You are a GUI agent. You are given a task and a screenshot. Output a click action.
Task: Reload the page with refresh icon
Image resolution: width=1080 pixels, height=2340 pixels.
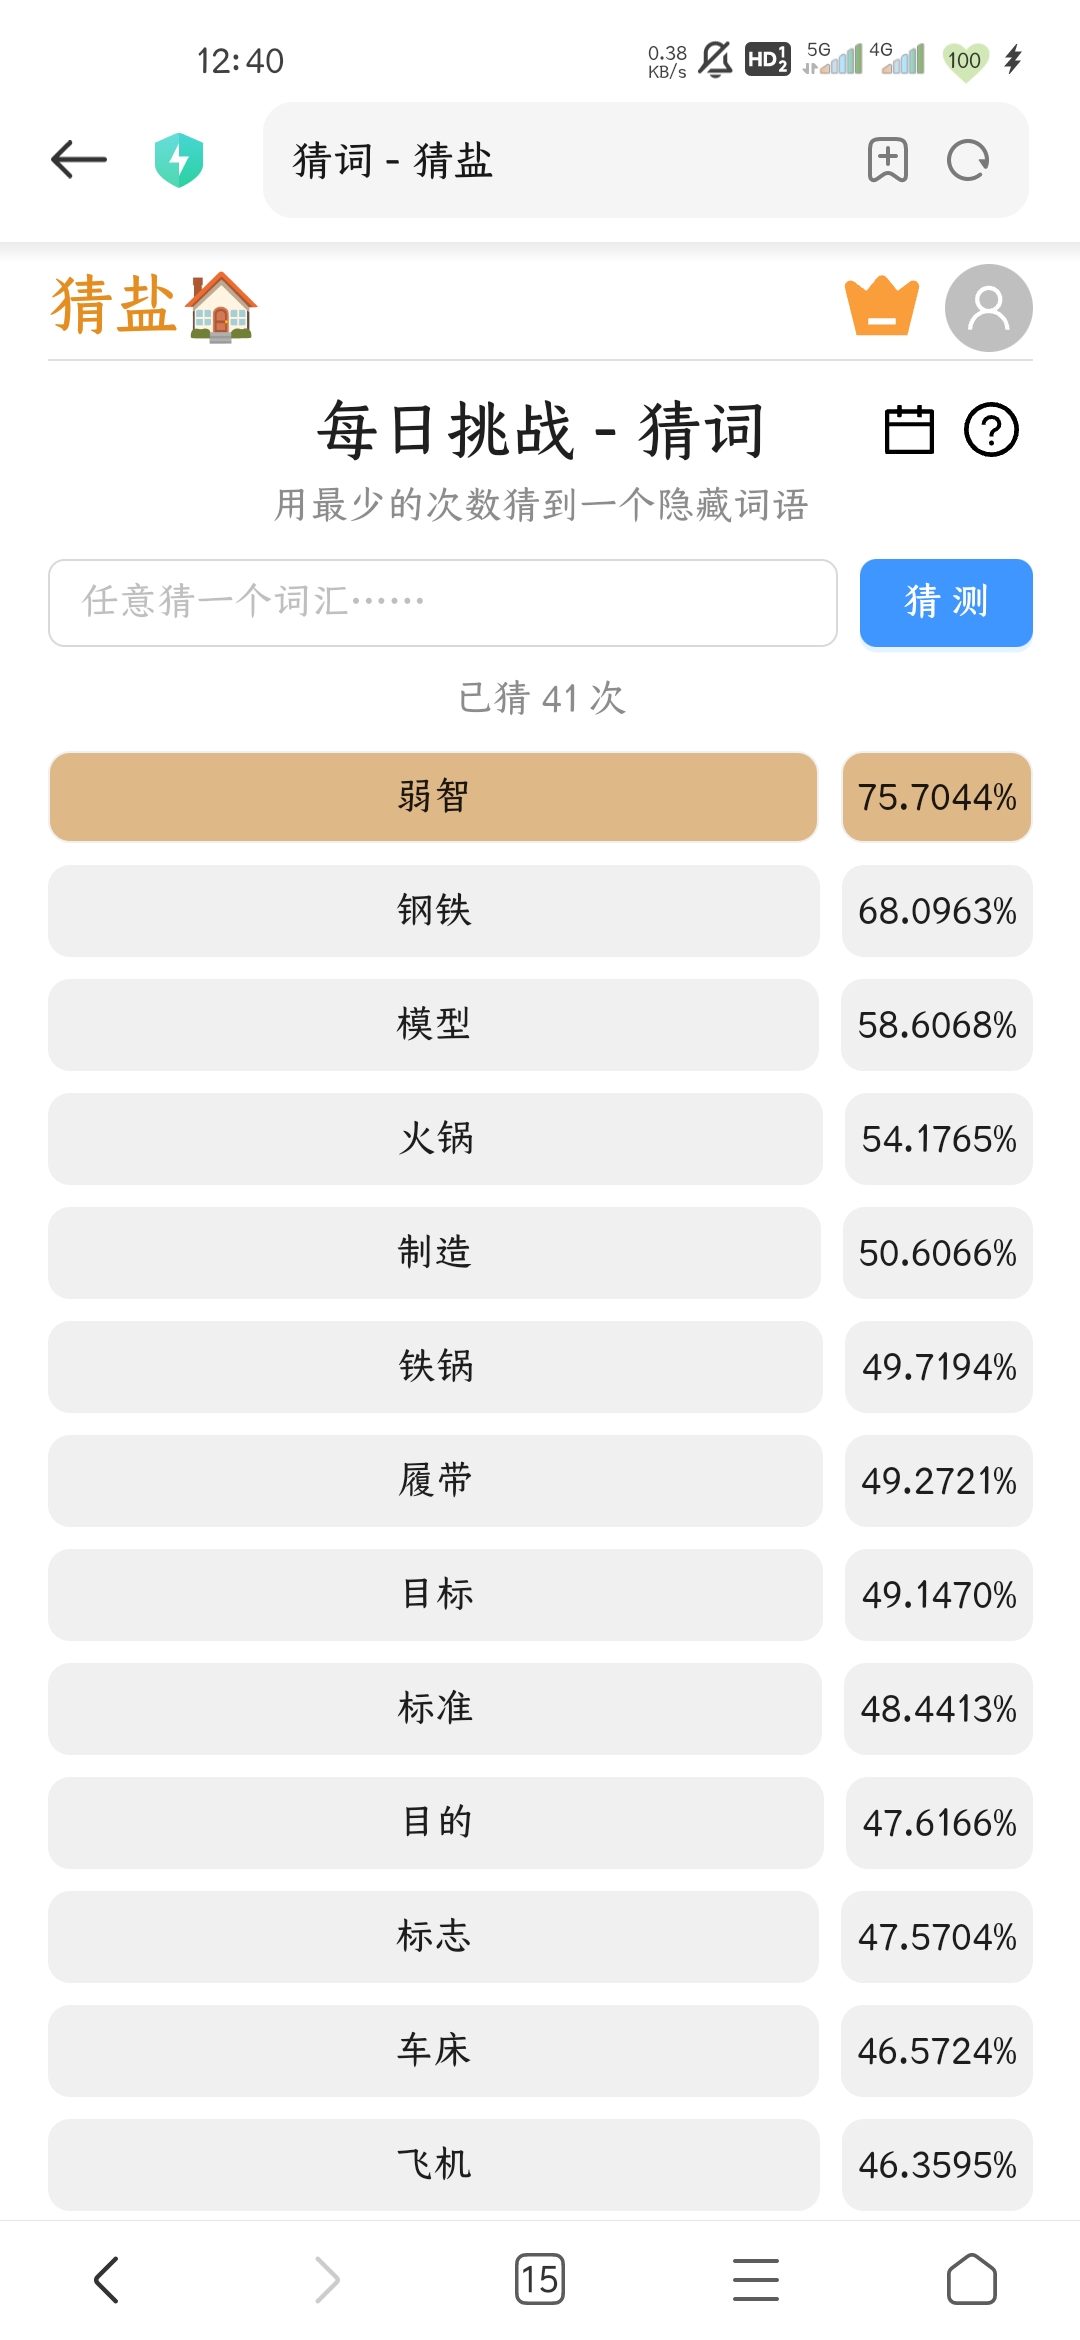tap(968, 160)
